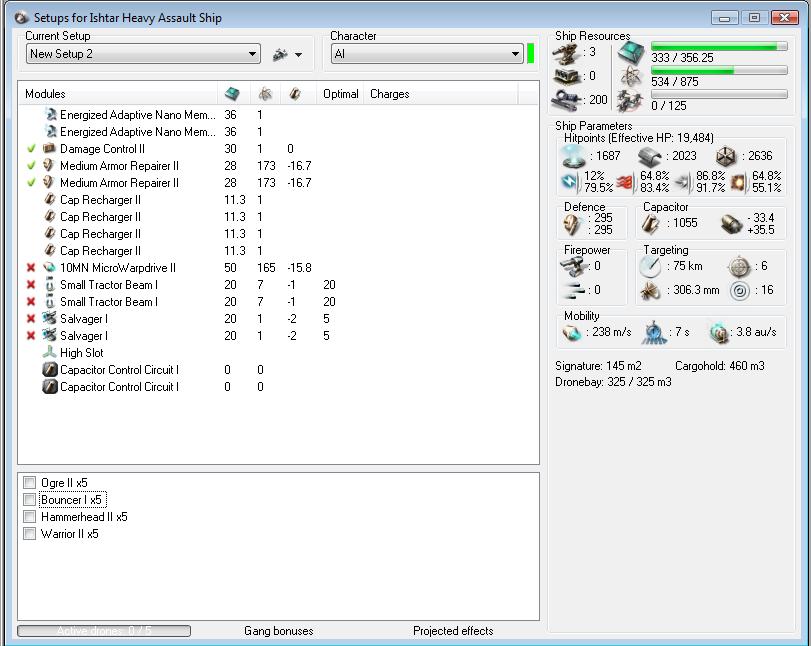
Task: Open the Current Setup dropdown
Action: click(143, 54)
